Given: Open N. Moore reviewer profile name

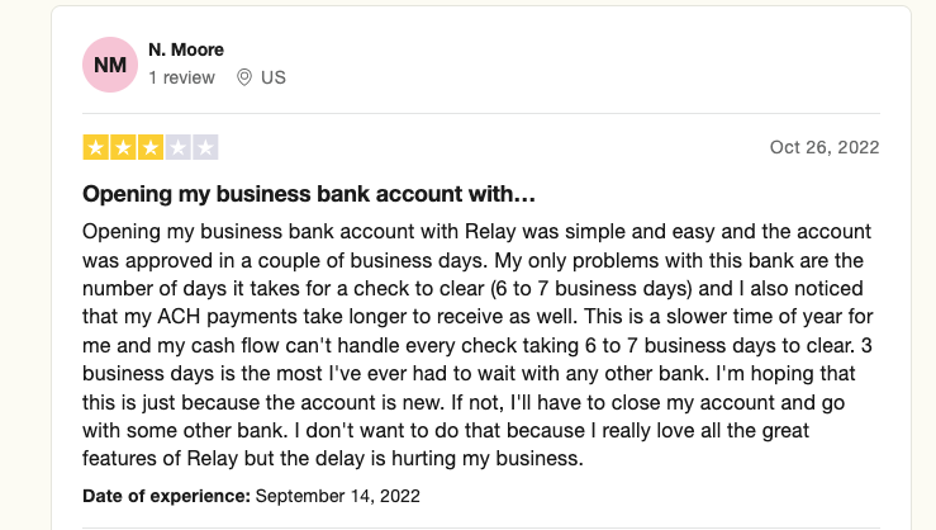Looking at the screenshot, I should (x=186, y=50).
